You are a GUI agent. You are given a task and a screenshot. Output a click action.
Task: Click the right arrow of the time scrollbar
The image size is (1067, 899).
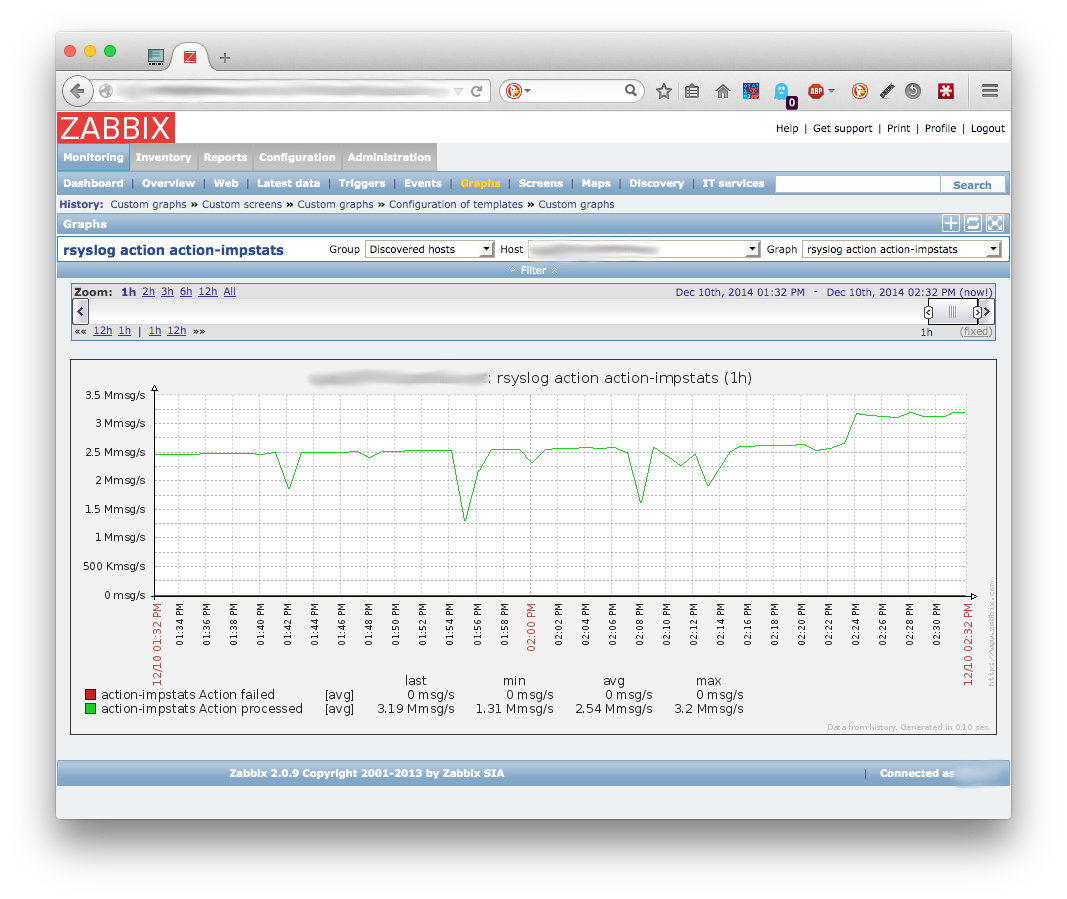[987, 312]
